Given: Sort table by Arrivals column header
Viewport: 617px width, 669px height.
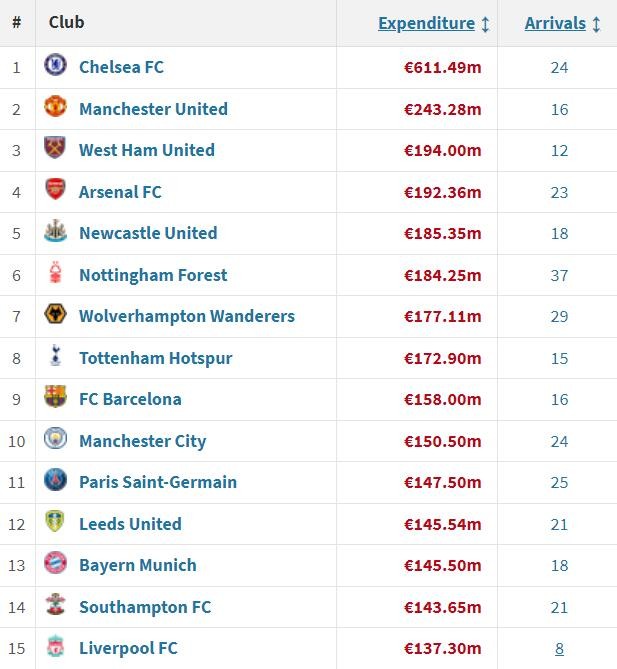Looking at the screenshot, I should click(555, 23).
